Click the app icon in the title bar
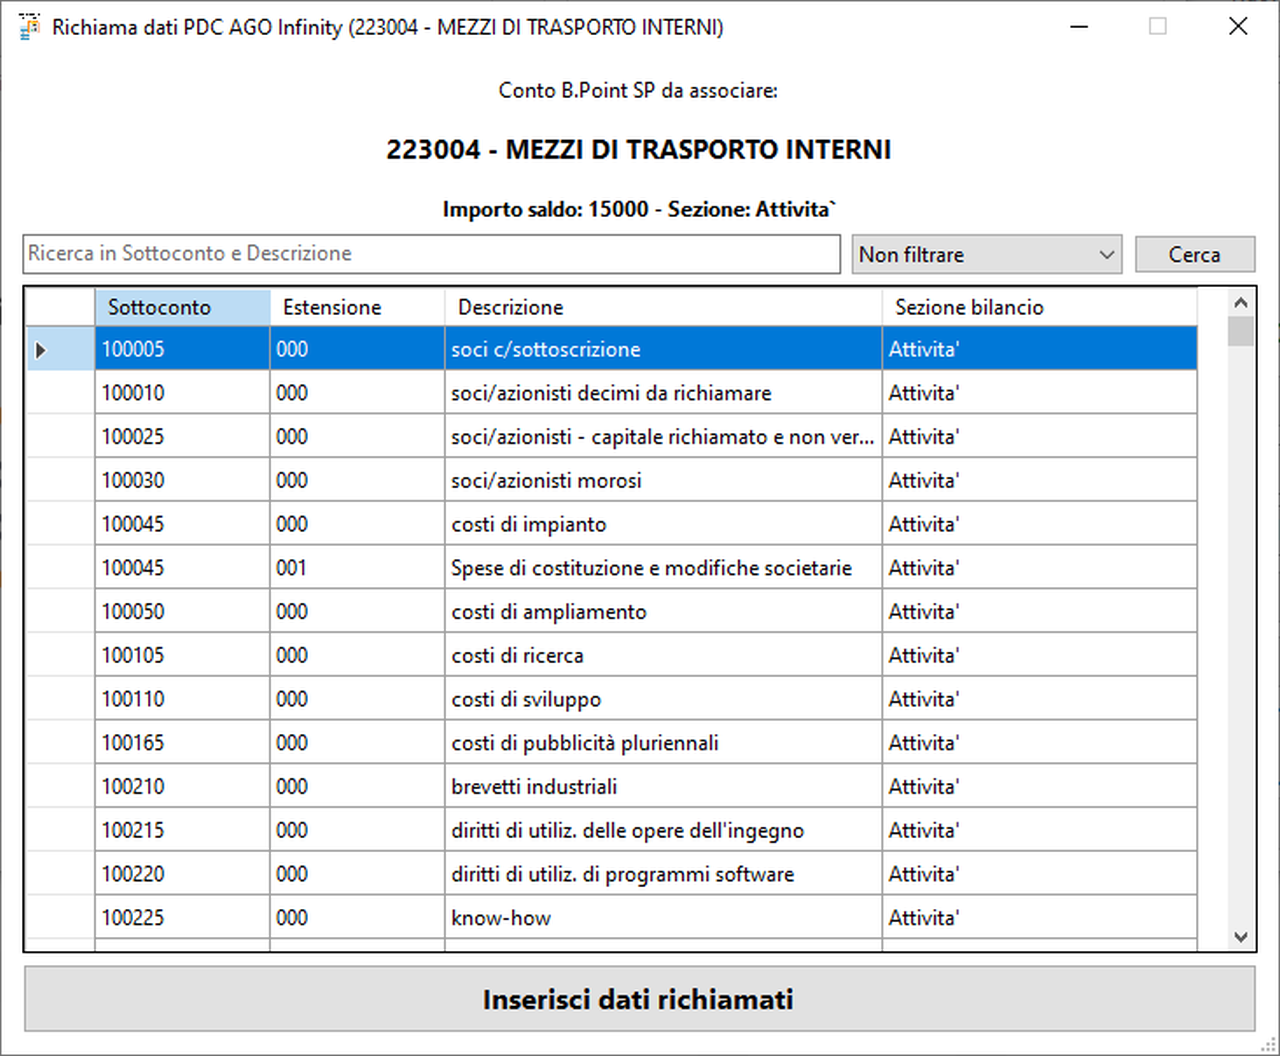 point(29,27)
